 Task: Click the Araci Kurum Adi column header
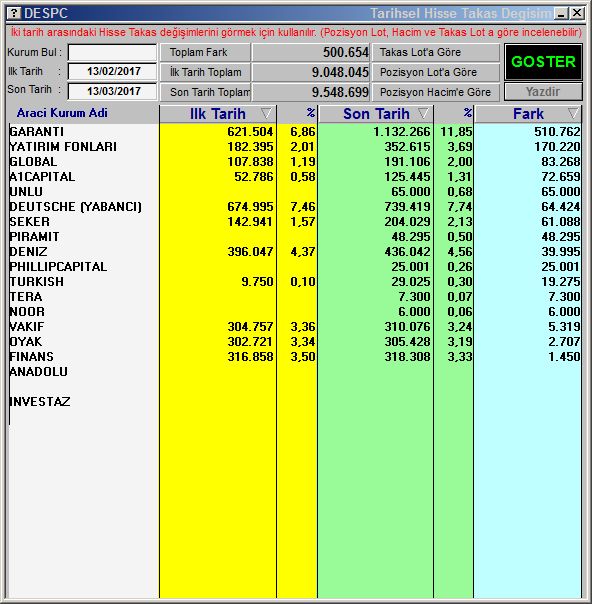62,113
